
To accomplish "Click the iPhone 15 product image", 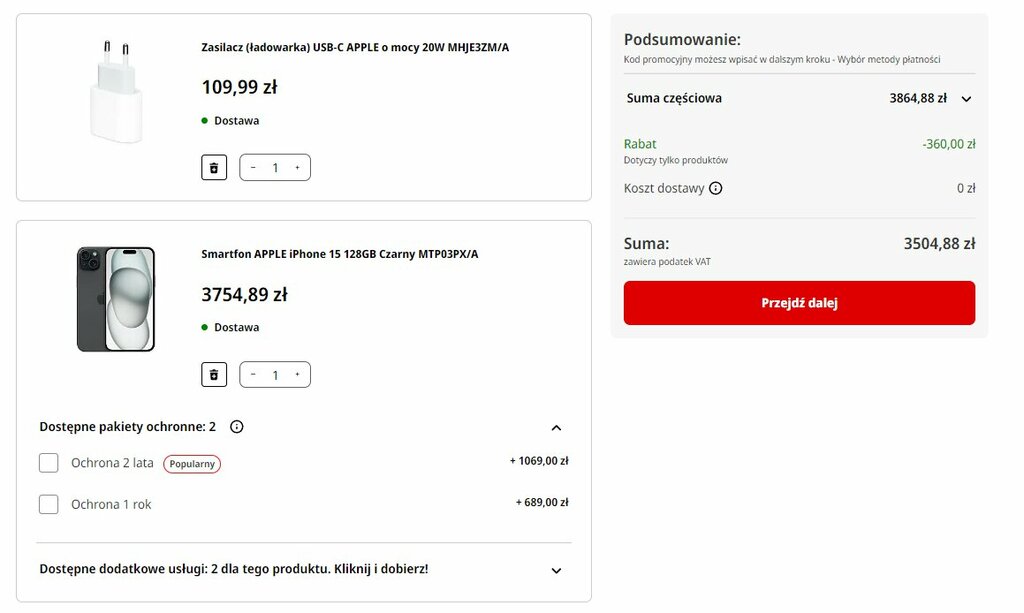I will point(116,299).
